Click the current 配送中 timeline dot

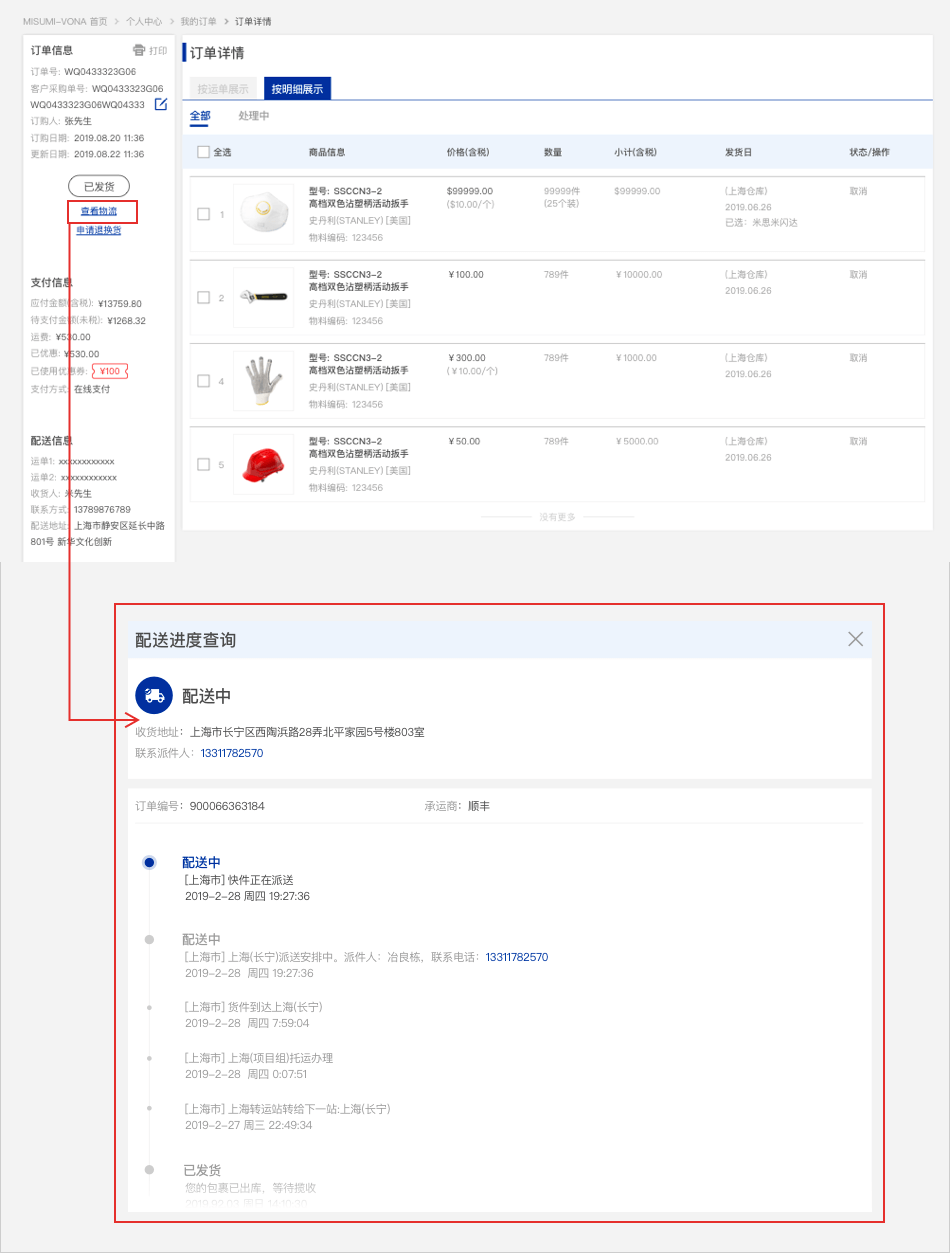[149, 862]
